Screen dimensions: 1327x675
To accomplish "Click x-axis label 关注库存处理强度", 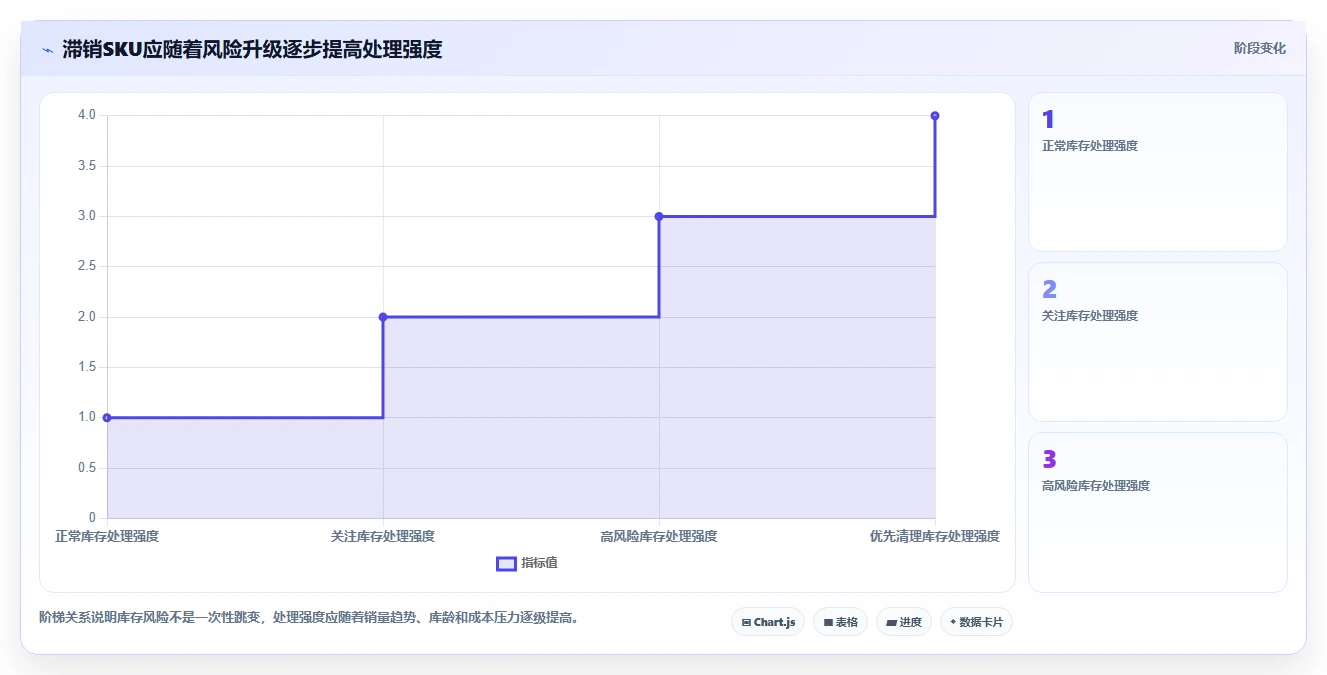I will tap(383, 536).
